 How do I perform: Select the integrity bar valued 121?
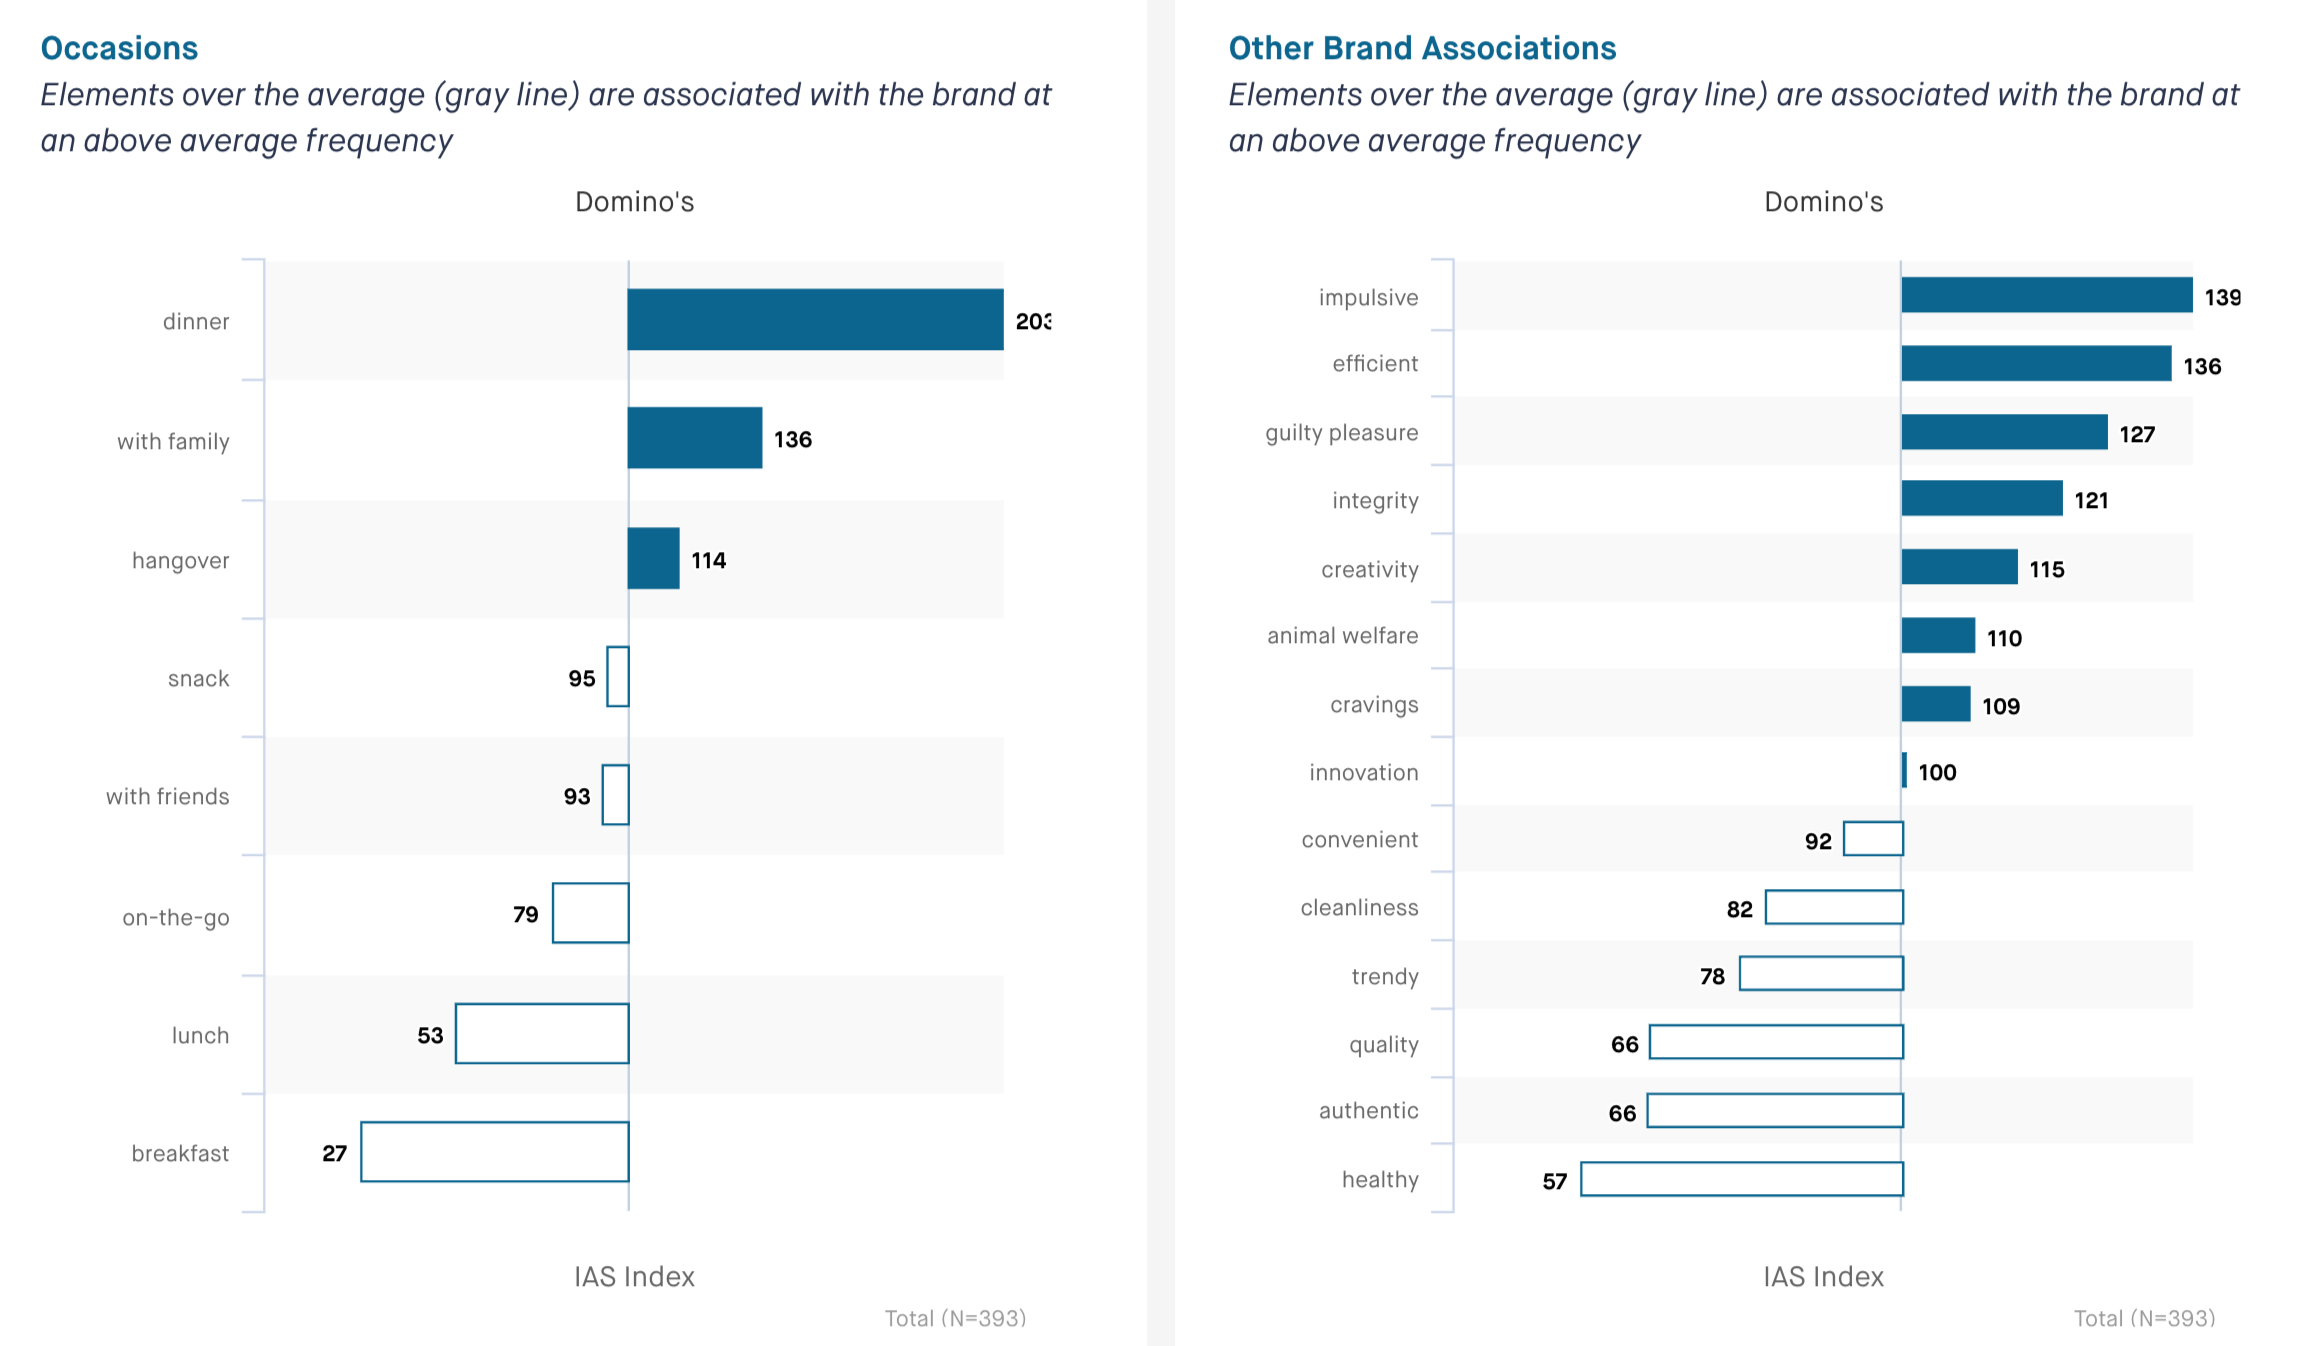1981,498
